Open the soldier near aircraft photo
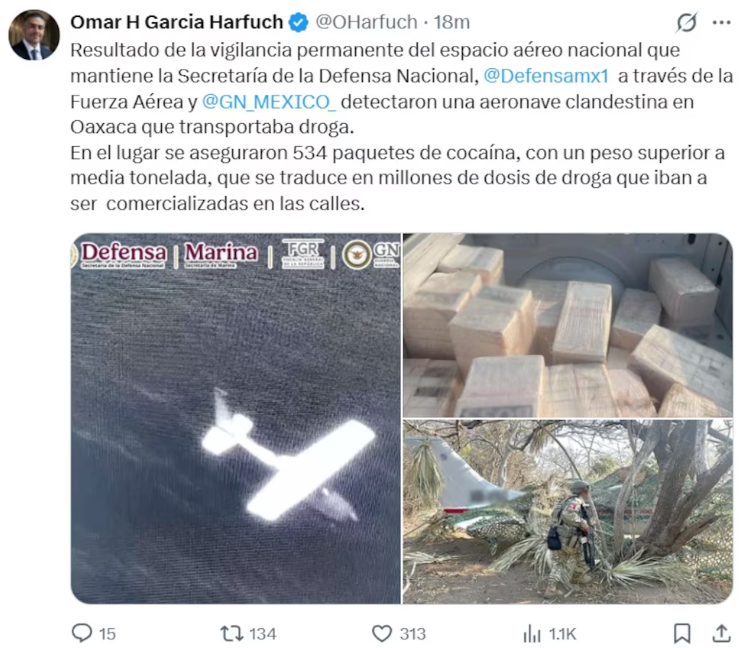 coord(568,512)
